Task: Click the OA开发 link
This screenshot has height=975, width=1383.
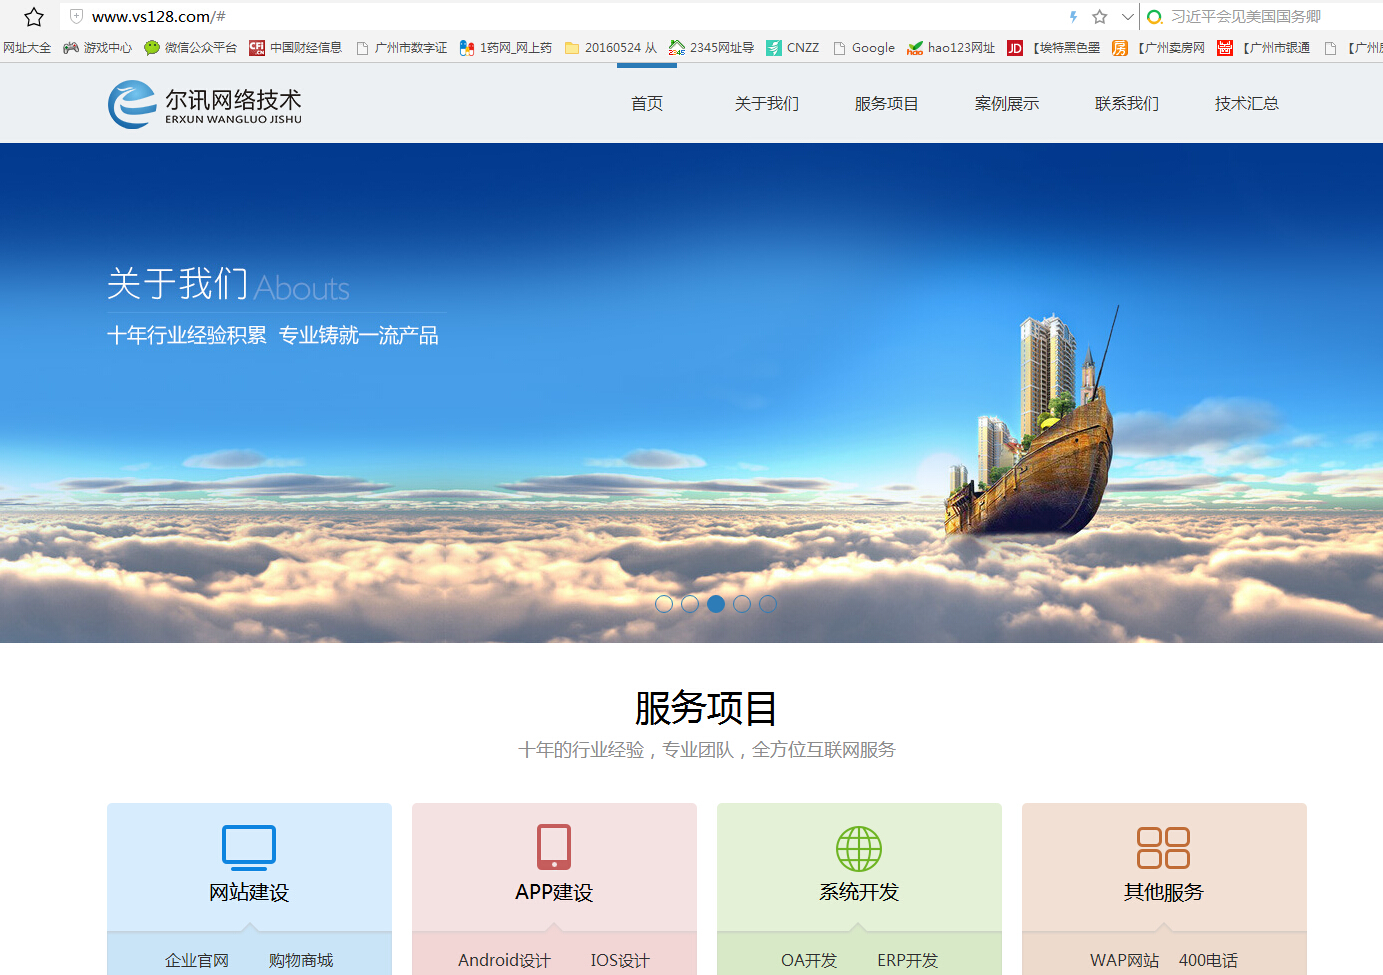Action: (809, 960)
